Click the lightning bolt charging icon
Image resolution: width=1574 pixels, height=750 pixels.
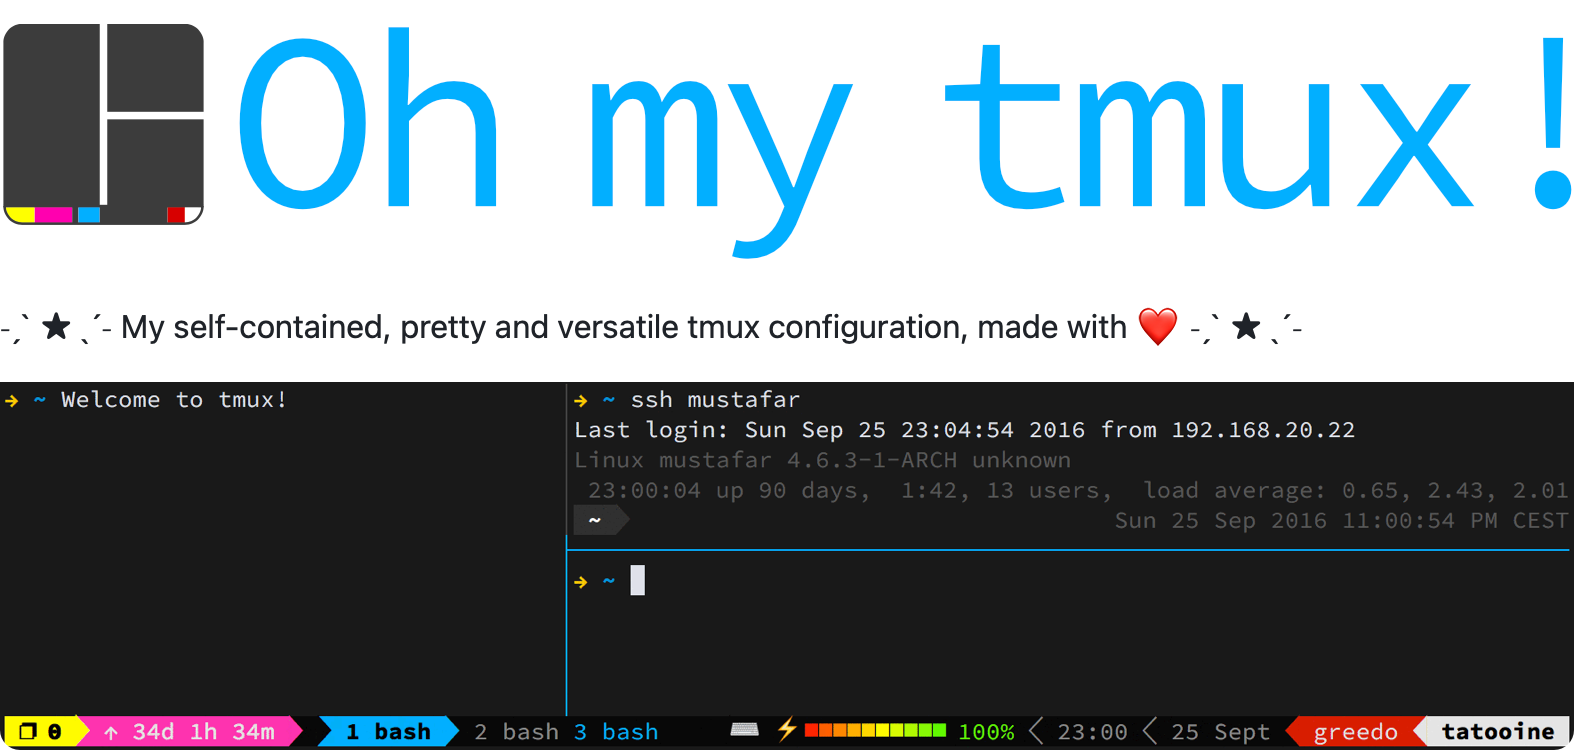(787, 729)
